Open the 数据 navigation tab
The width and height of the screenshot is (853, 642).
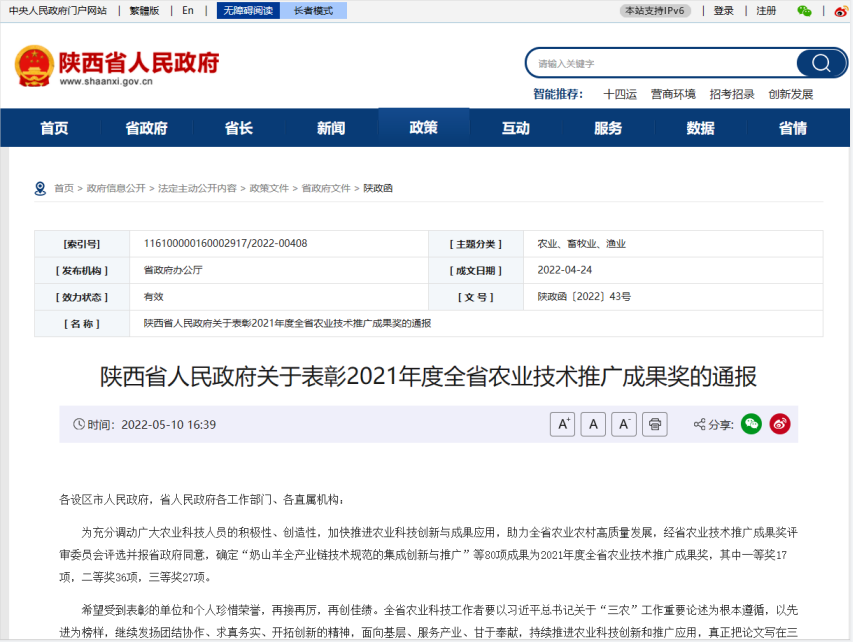[x=701, y=128]
